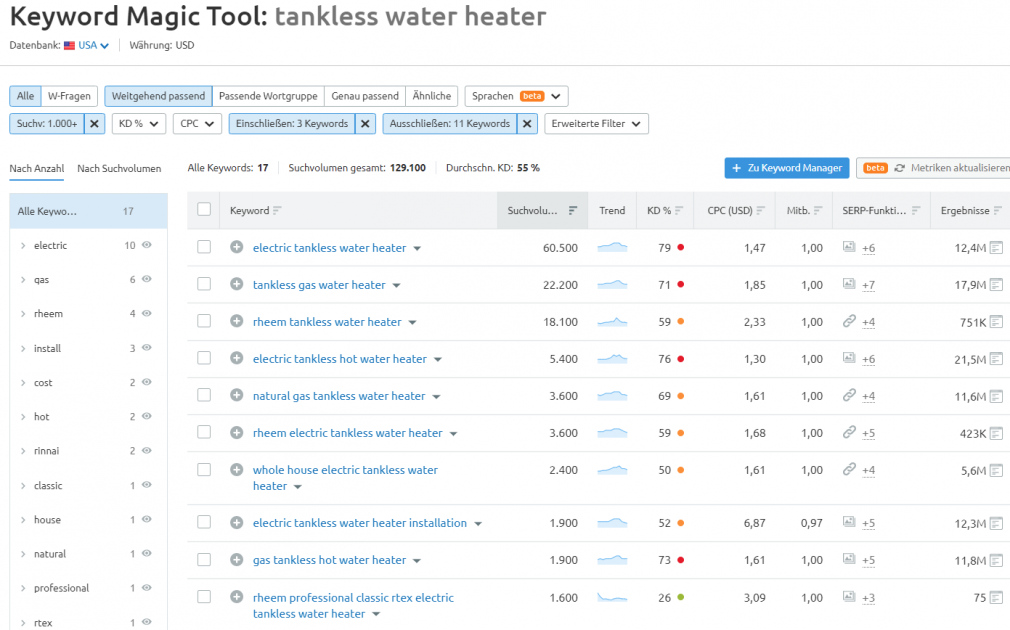The height and width of the screenshot is (630, 1010).
Task: Add 'electric tankless water heater' via plus icon
Action: 236,247
